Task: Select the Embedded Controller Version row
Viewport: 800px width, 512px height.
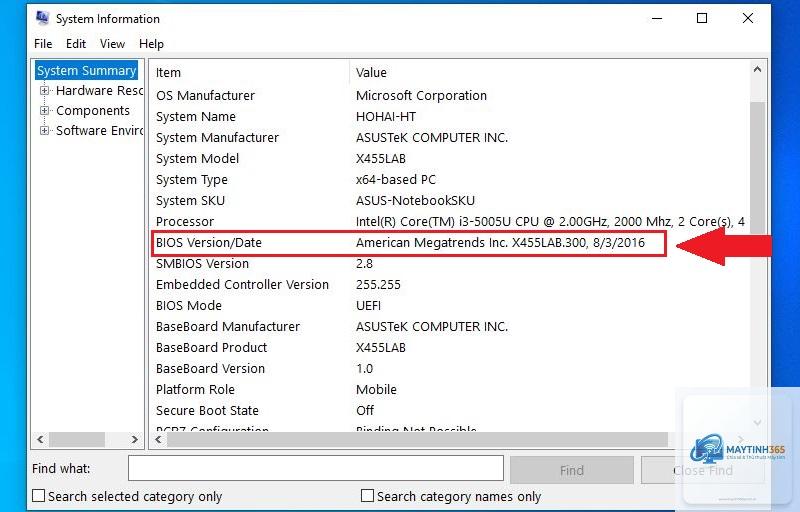Action: click(450, 285)
